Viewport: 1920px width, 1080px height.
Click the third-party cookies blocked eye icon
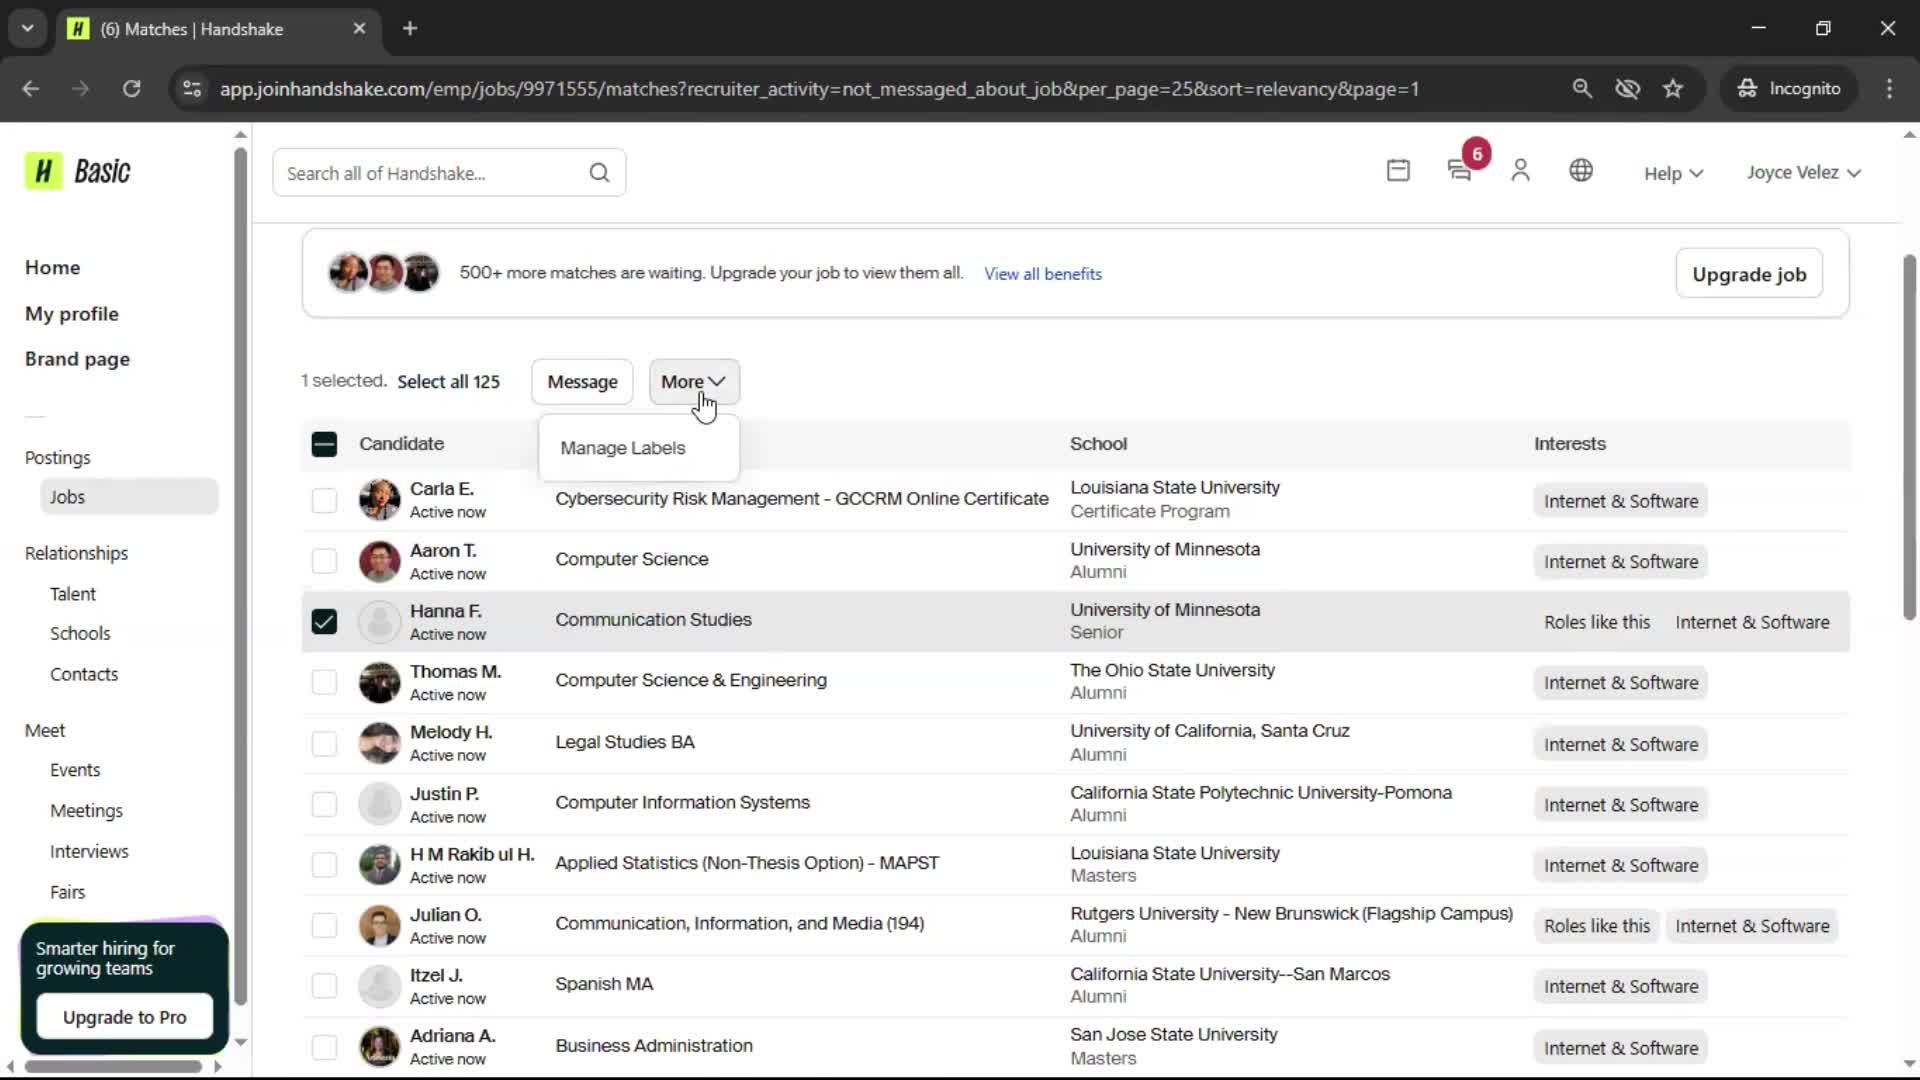[x=1627, y=89]
